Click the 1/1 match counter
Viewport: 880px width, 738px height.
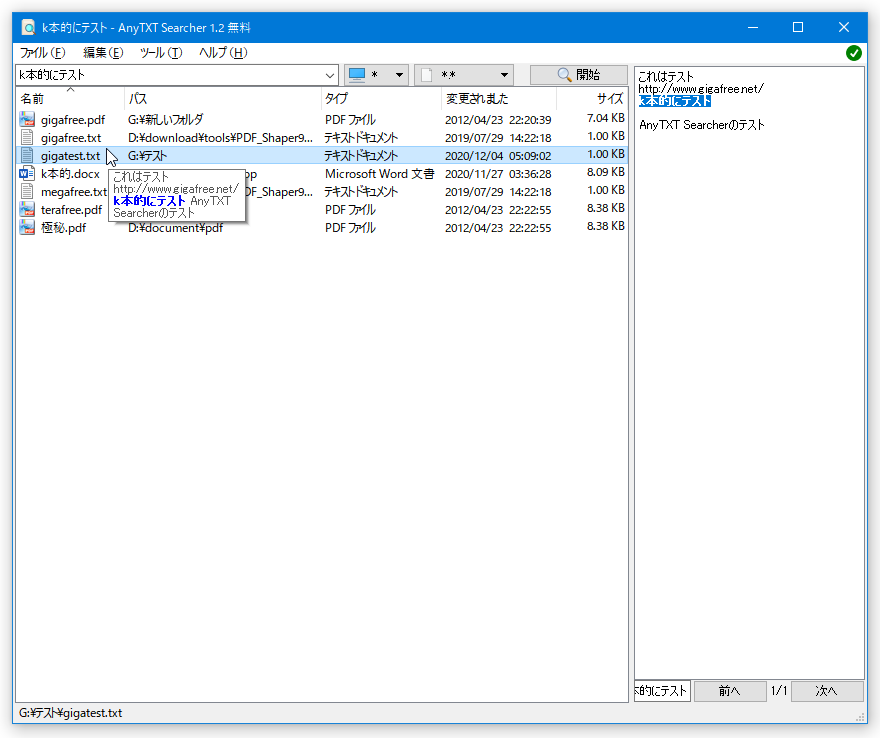click(778, 690)
